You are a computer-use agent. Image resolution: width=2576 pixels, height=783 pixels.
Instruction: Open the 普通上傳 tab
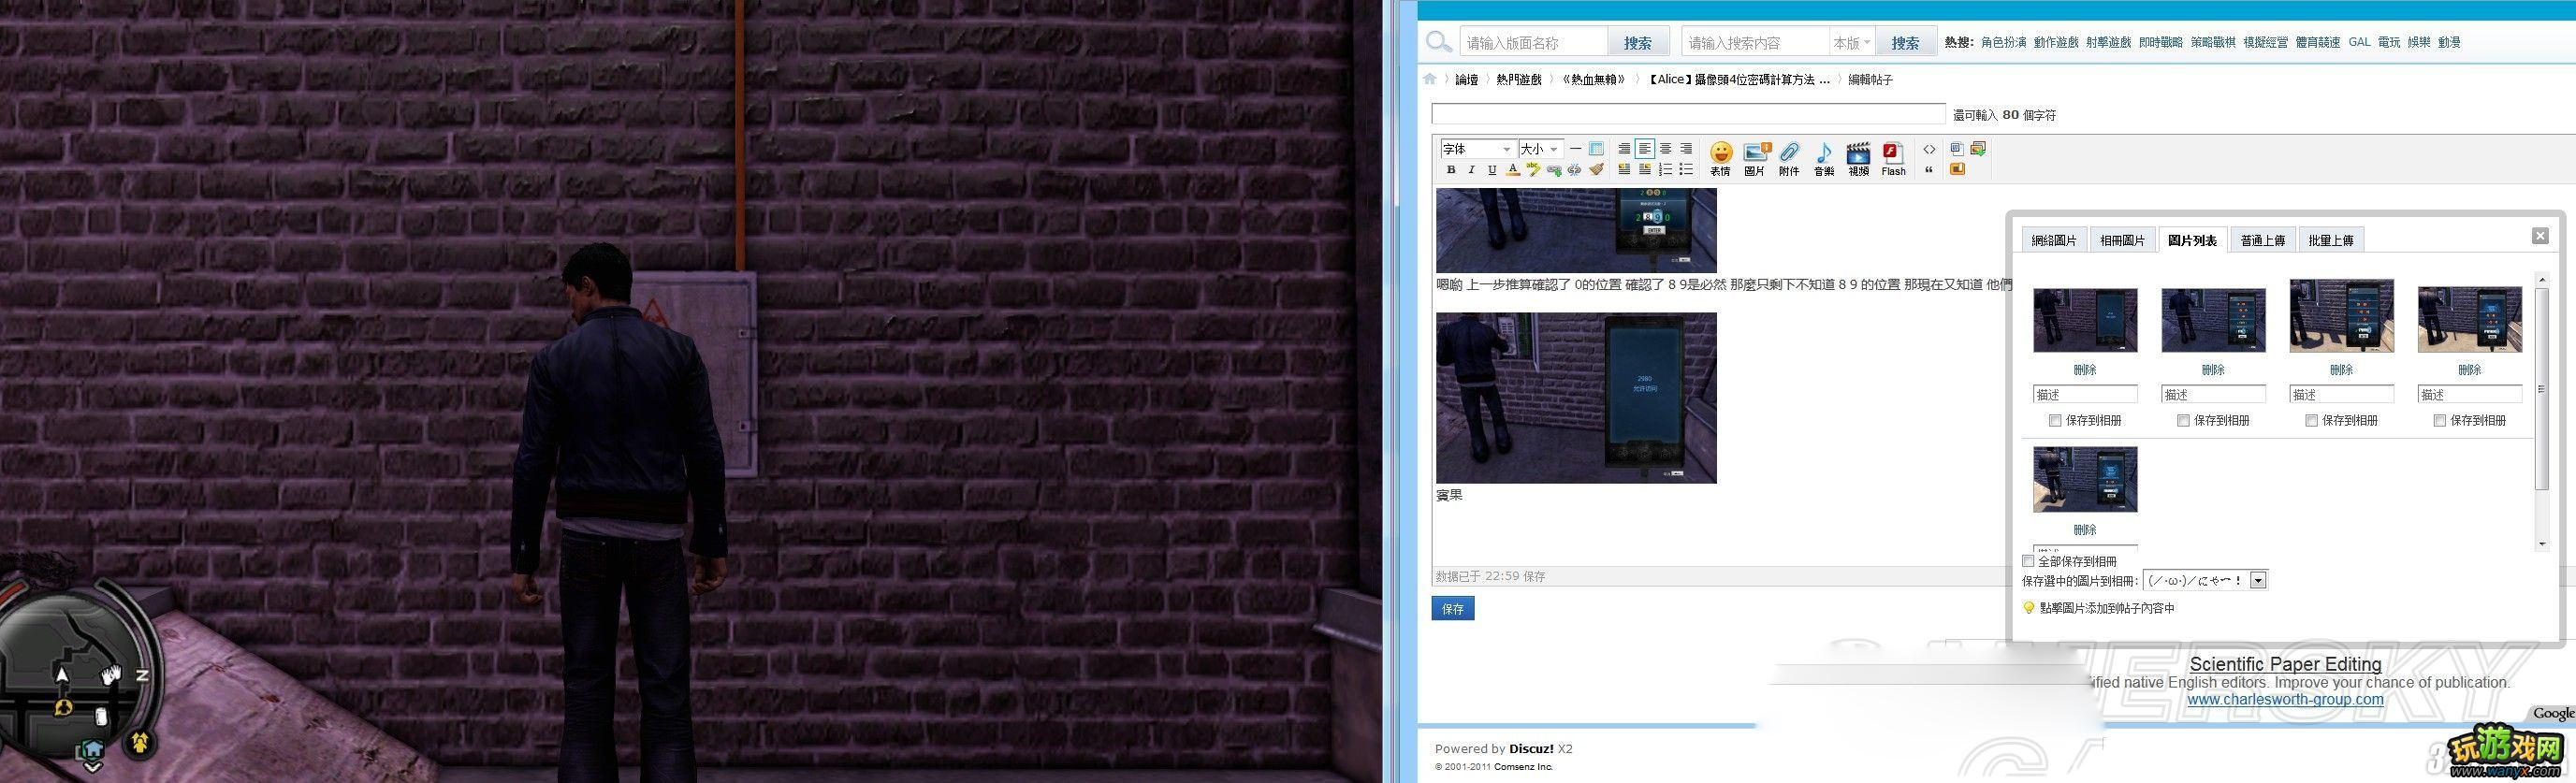pyautogui.click(x=2263, y=240)
